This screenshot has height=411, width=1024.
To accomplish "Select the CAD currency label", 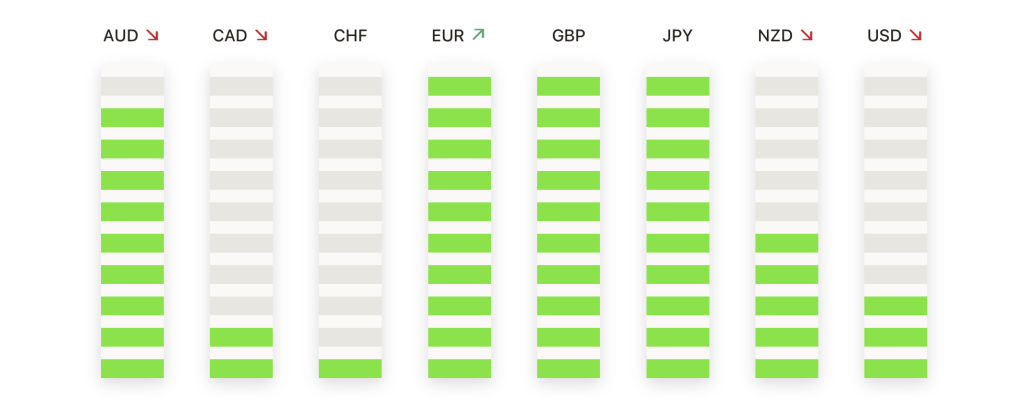I will tap(230, 36).
